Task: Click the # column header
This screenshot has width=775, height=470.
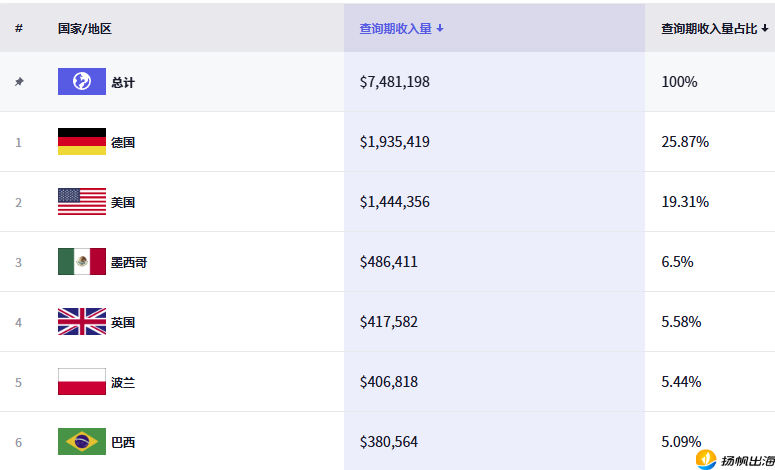Action: [19, 29]
